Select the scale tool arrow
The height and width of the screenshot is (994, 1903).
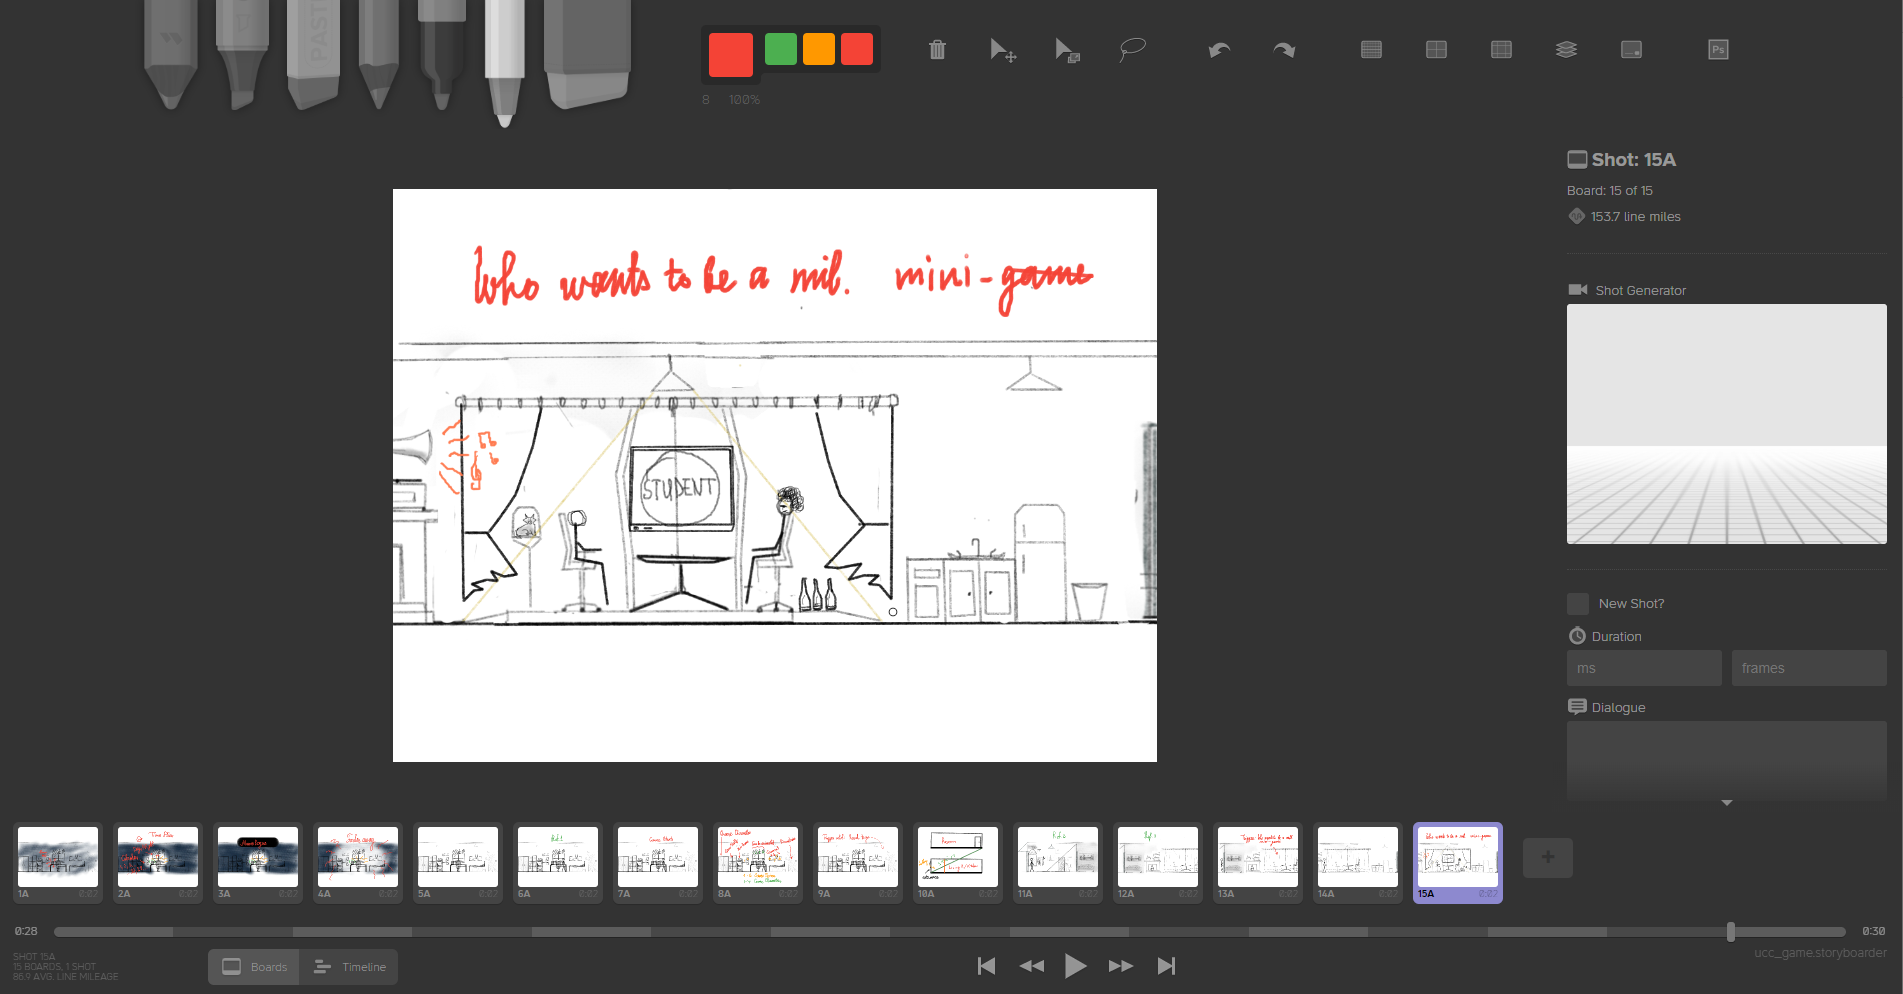click(x=1067, y=50)
